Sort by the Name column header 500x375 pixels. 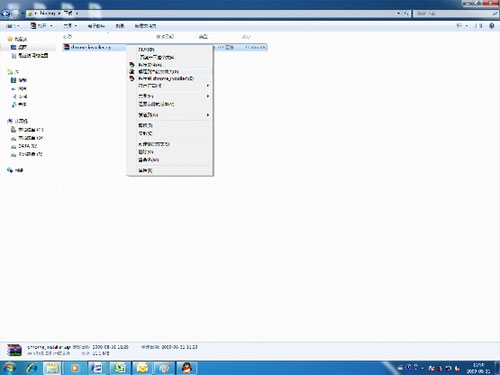pyautogui.click(x=67, y=36)
